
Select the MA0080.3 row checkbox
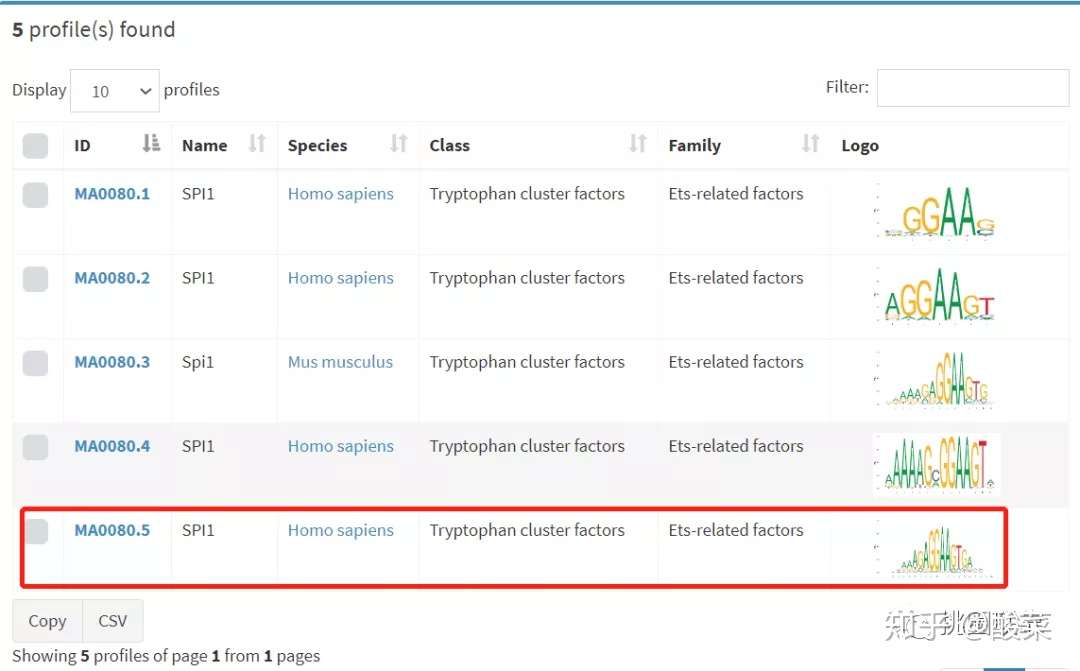[35, 363]
